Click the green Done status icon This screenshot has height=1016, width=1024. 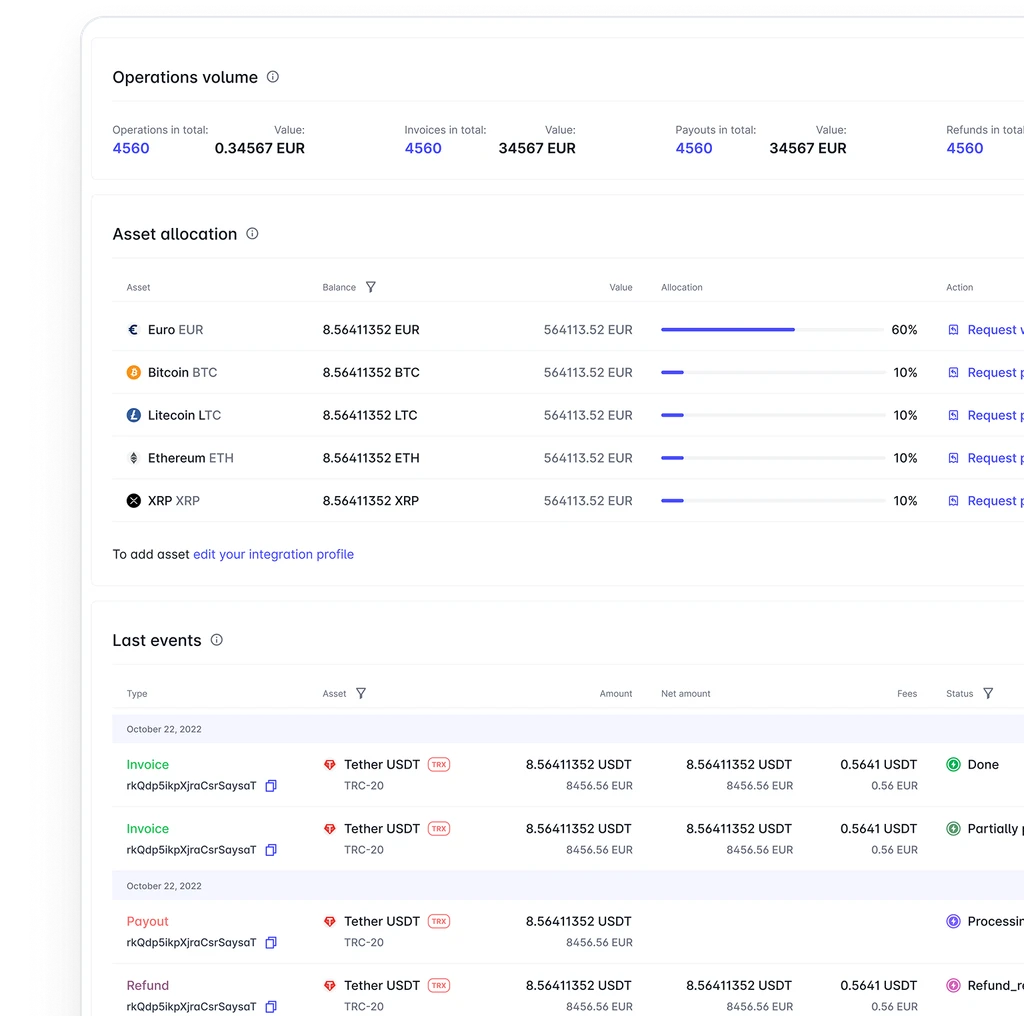[x=953, y=765]
